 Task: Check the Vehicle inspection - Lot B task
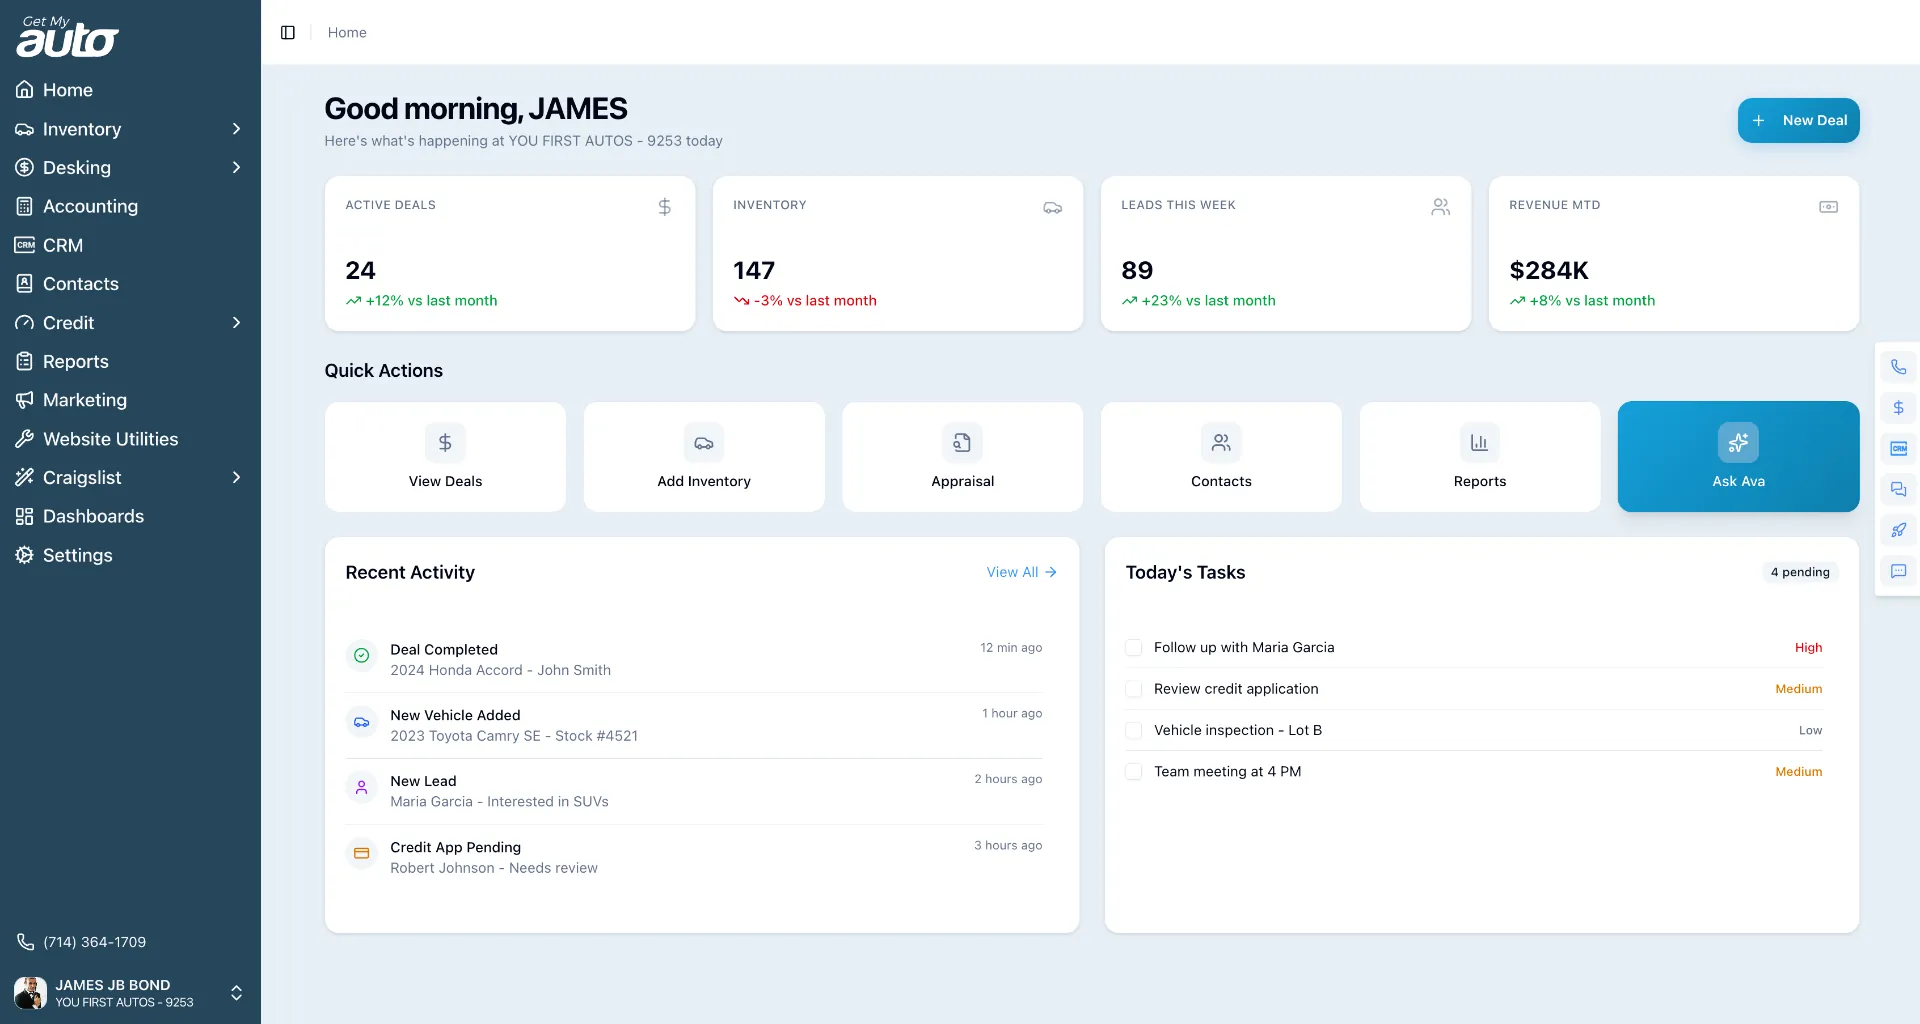point(1133,730)
